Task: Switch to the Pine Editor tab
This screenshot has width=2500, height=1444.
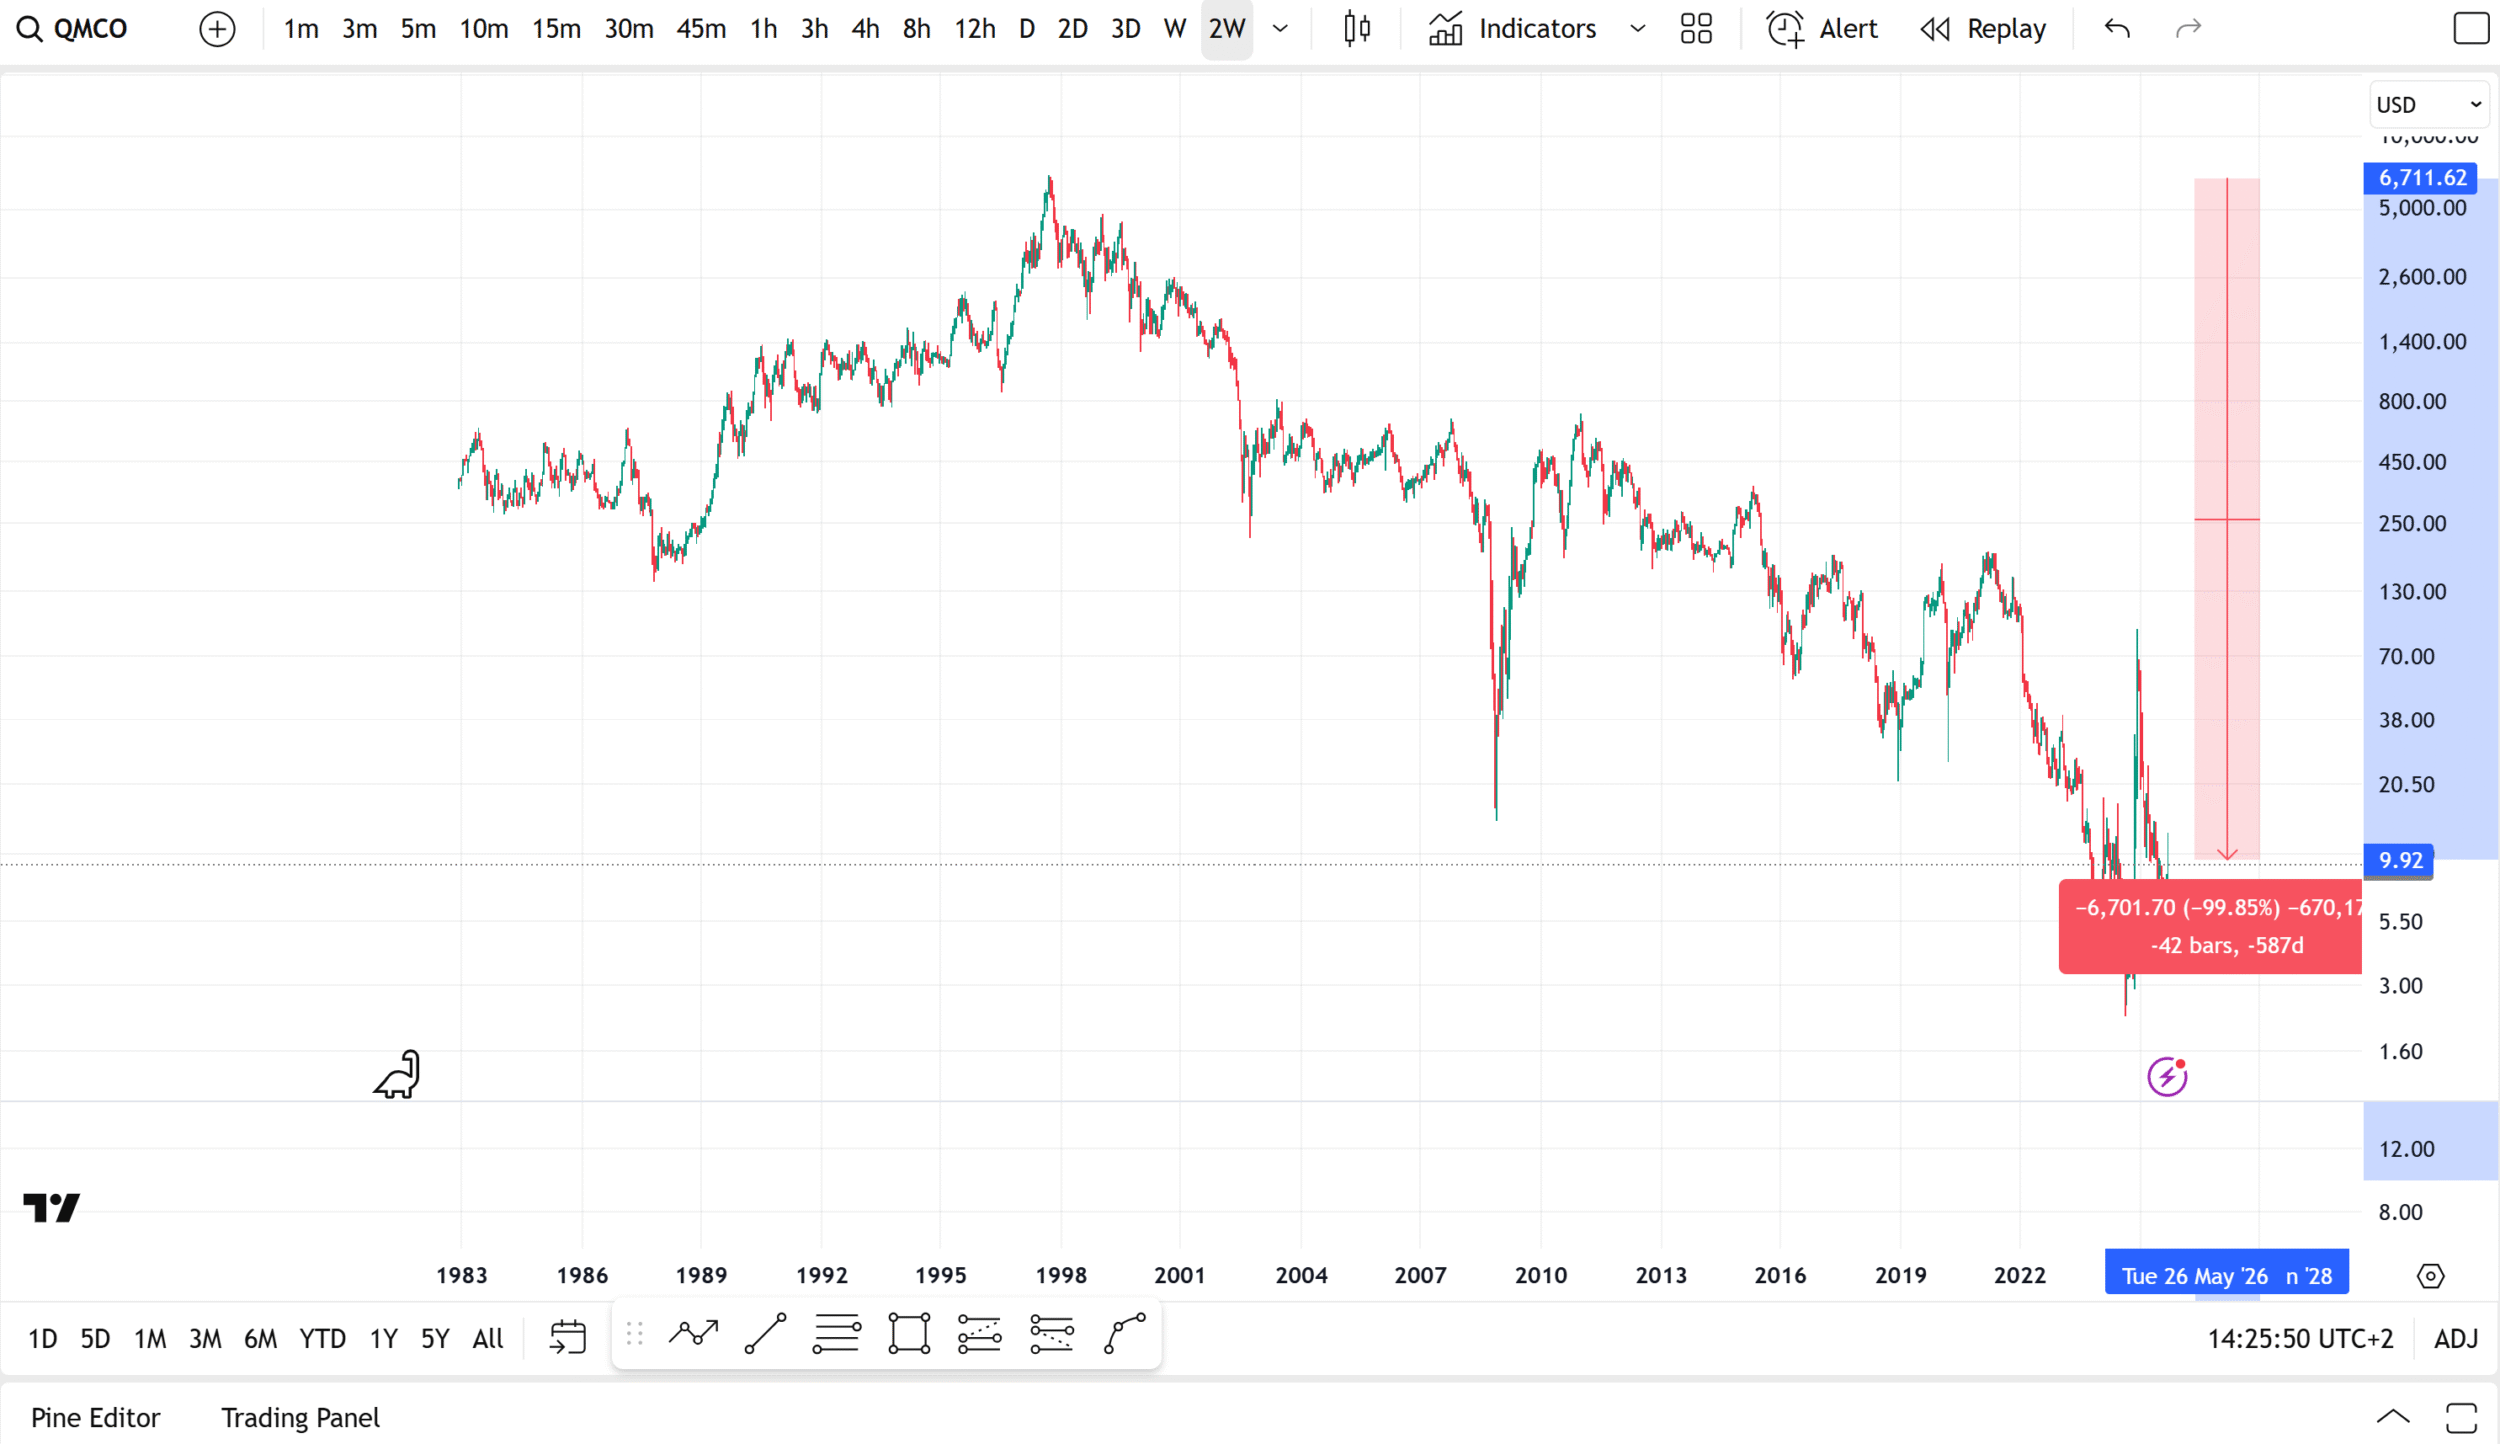Action: point(95,1417)
